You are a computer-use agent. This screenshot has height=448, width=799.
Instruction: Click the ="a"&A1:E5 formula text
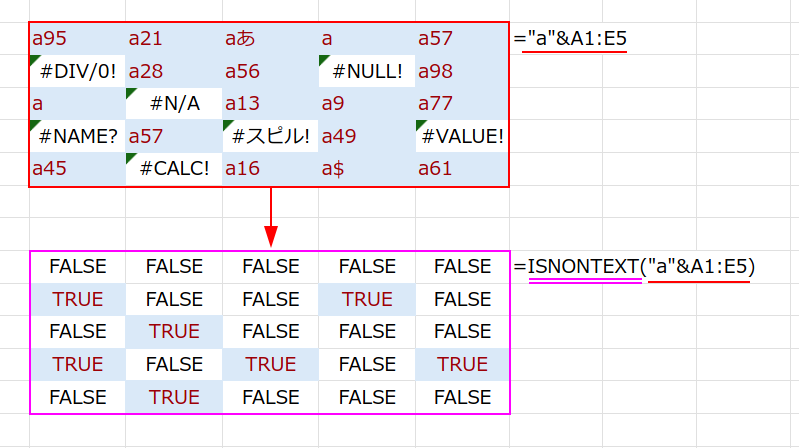click(x=570, y=40)
